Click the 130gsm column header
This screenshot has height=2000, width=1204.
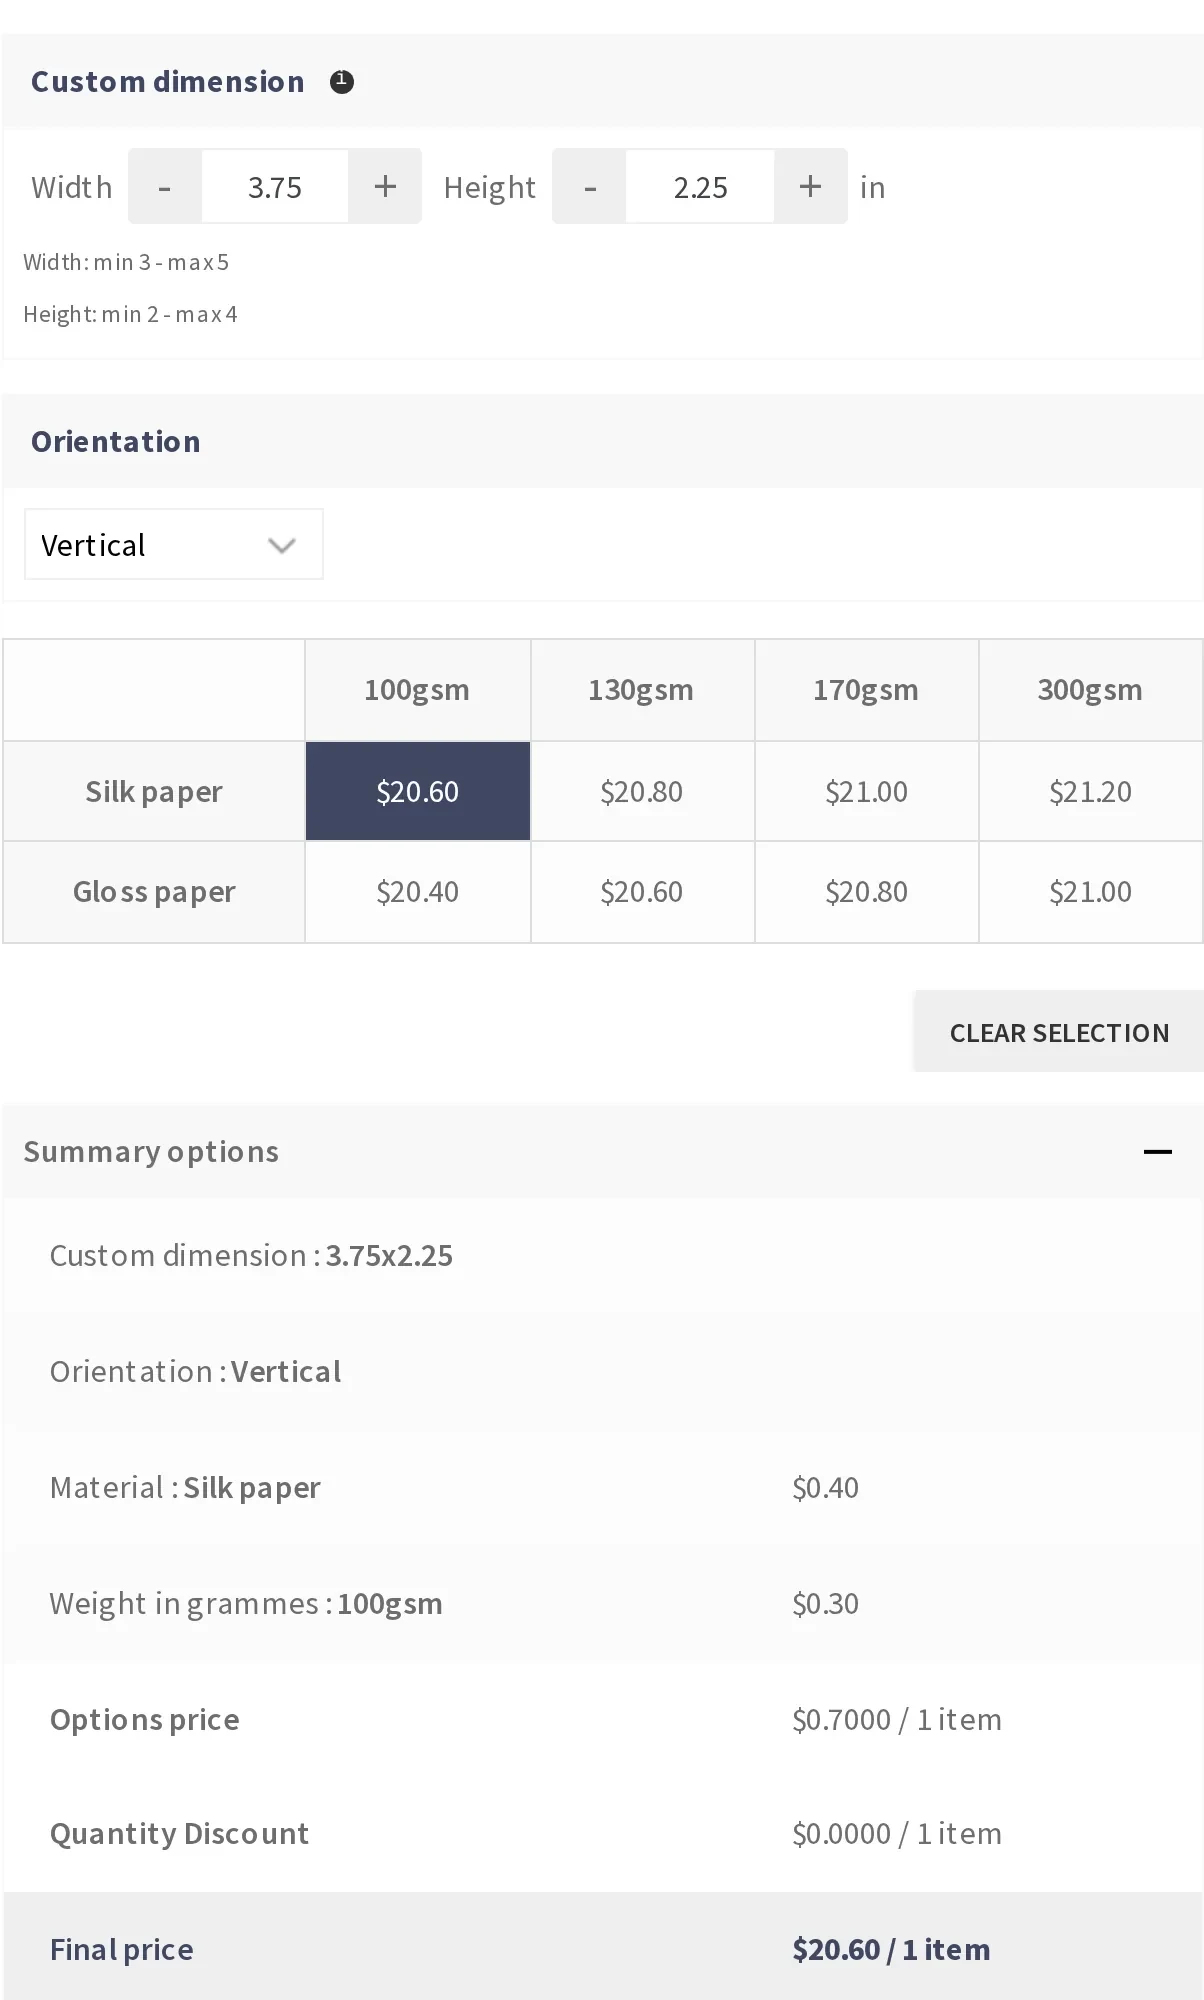tap(642, 690)
